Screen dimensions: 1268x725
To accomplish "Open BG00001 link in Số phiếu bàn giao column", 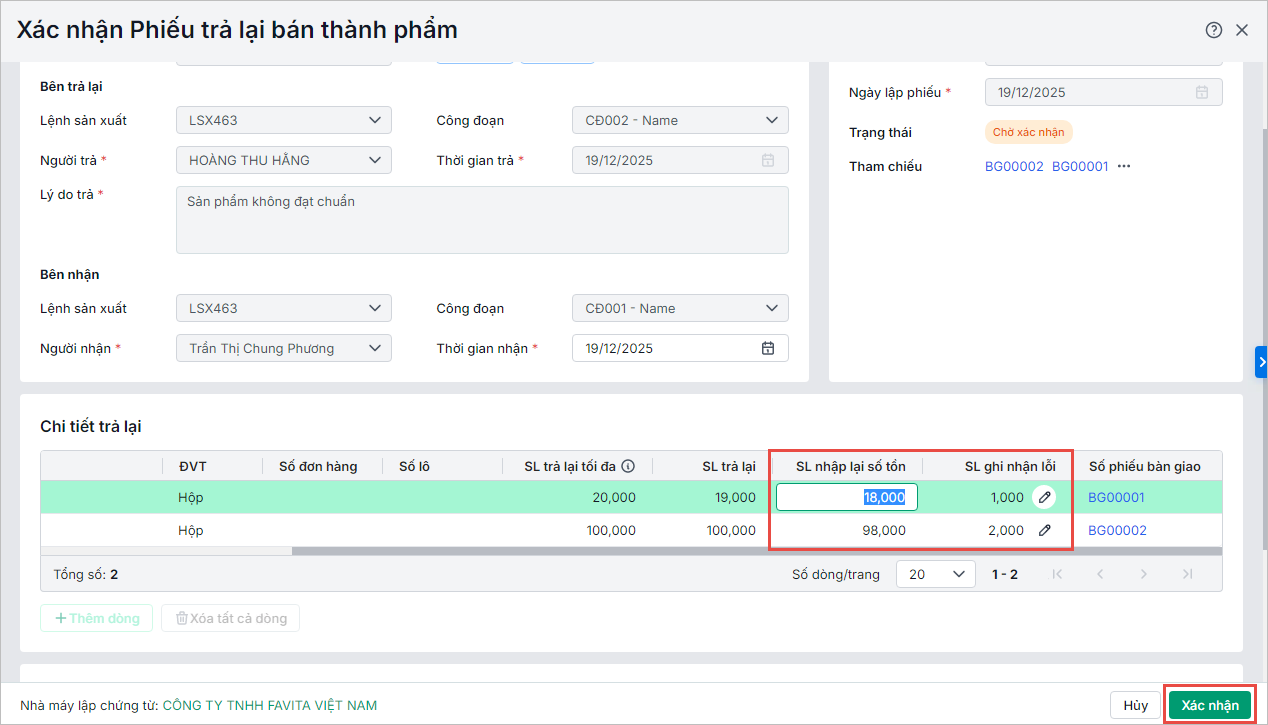I will (1116, 497).
